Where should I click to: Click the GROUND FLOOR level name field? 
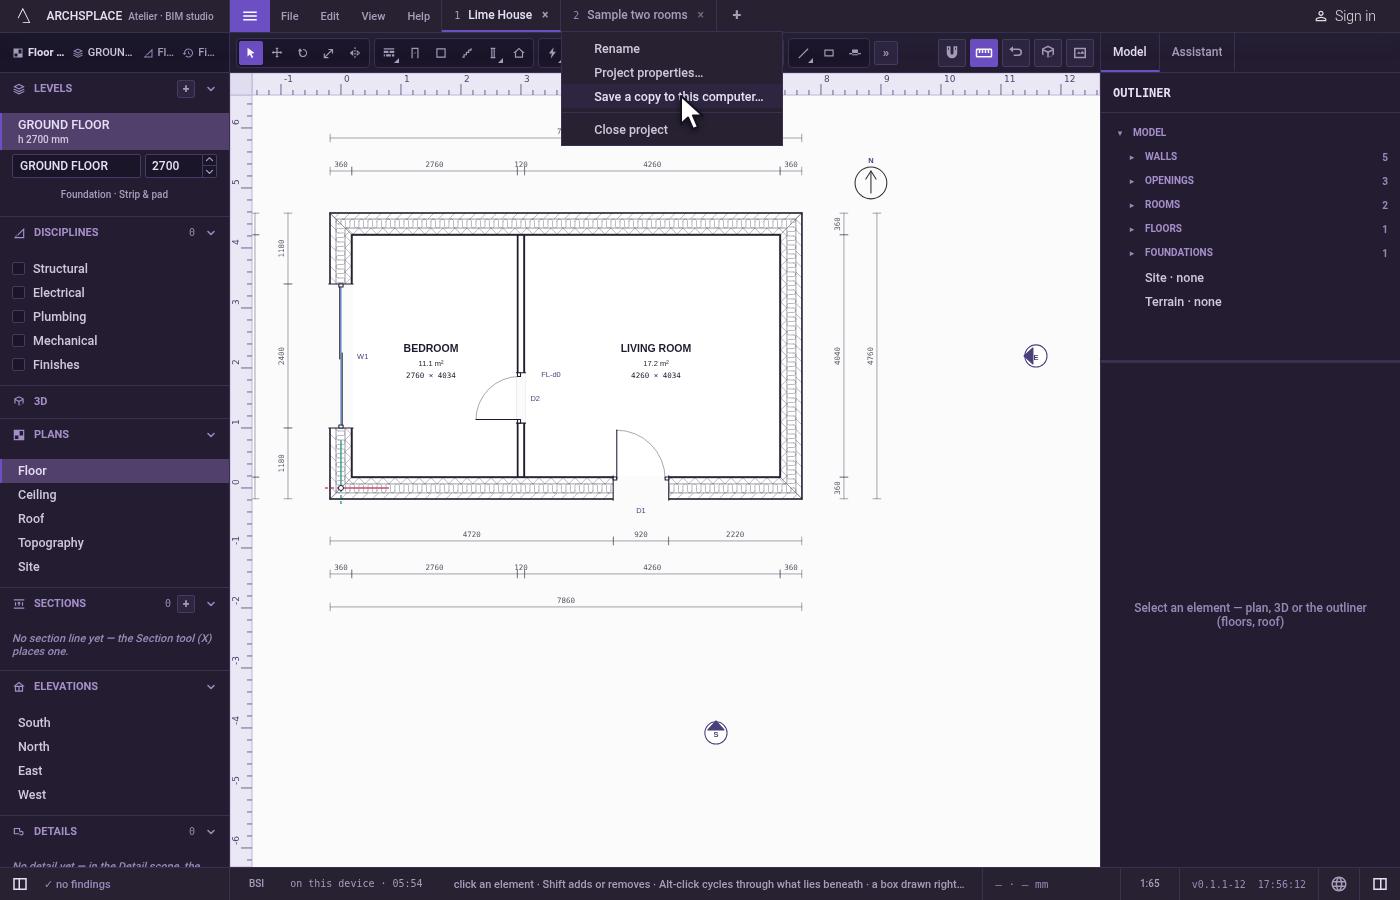[x=76, y=166]
